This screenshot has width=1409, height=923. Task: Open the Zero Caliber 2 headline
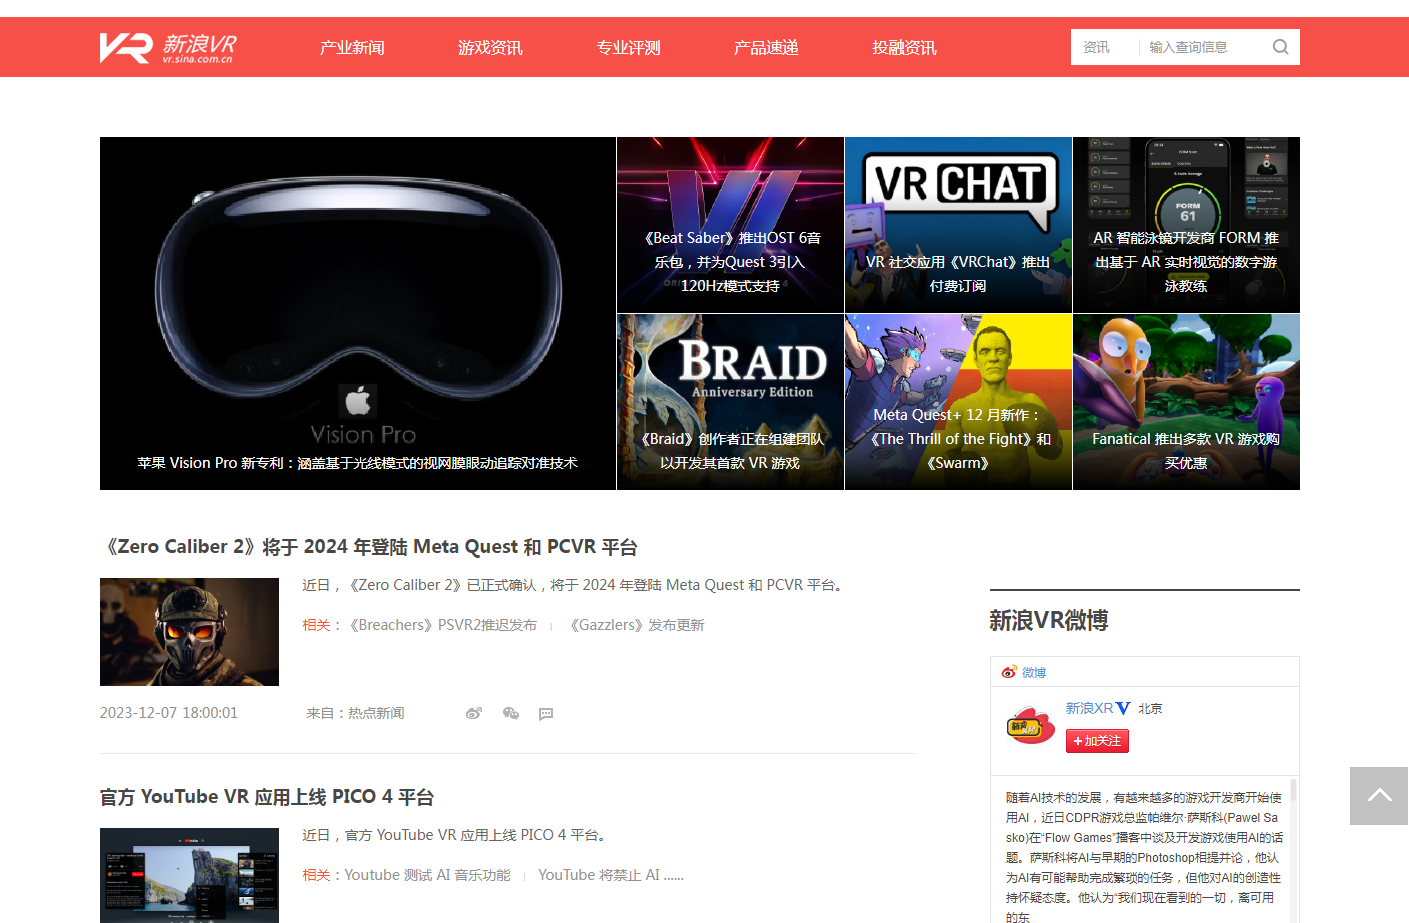[x=369, y=547]
